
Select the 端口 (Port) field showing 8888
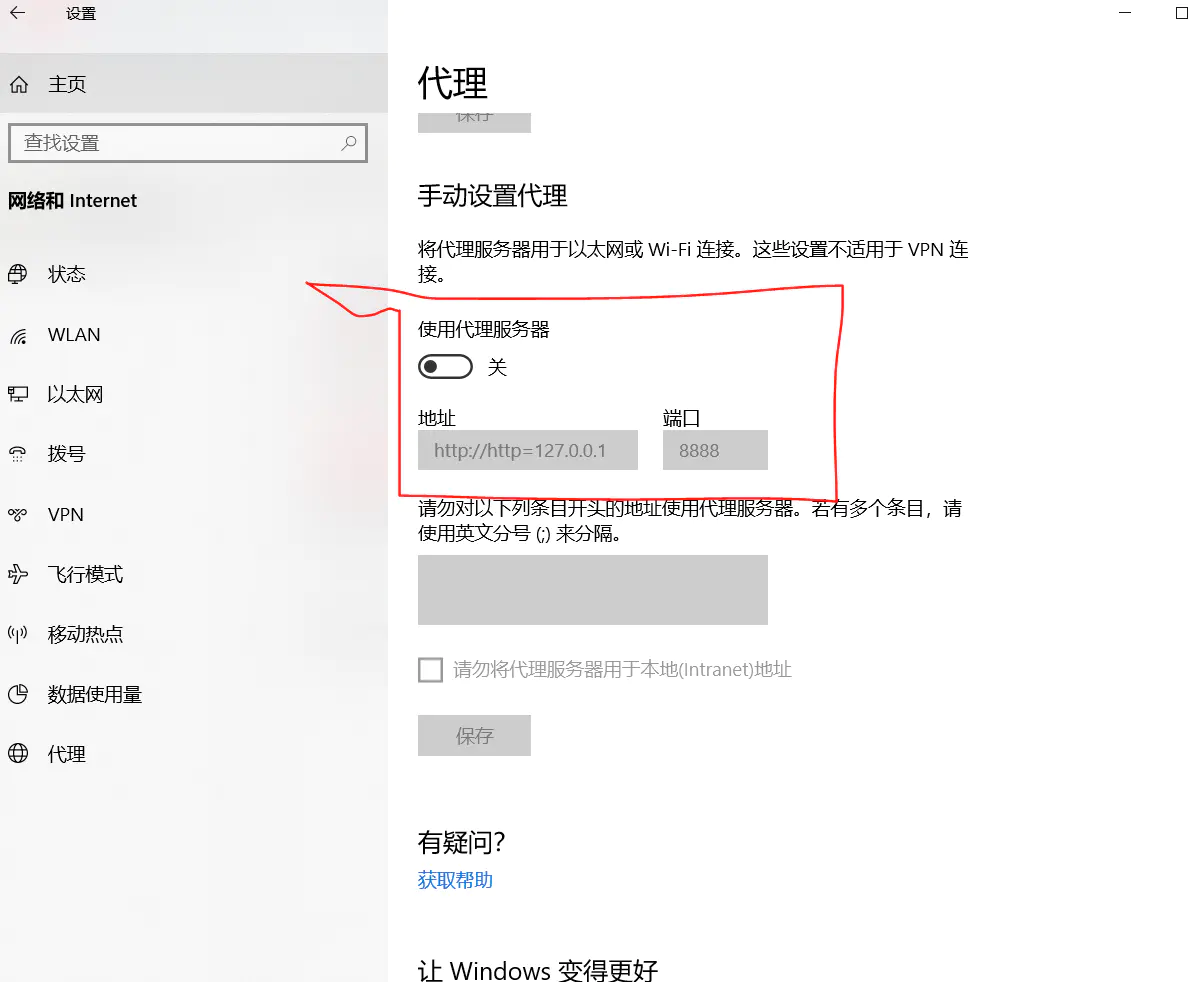click(x=714, y=450)
